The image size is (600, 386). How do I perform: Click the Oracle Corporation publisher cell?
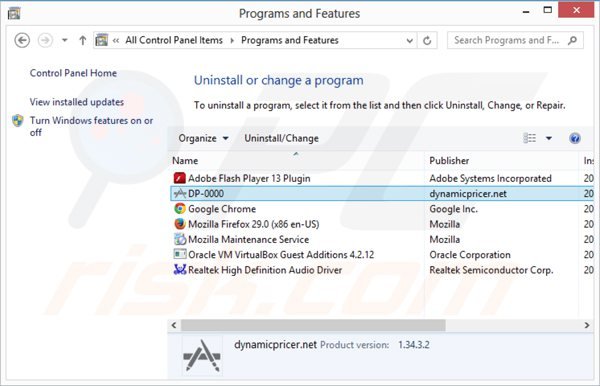[470, 255]
